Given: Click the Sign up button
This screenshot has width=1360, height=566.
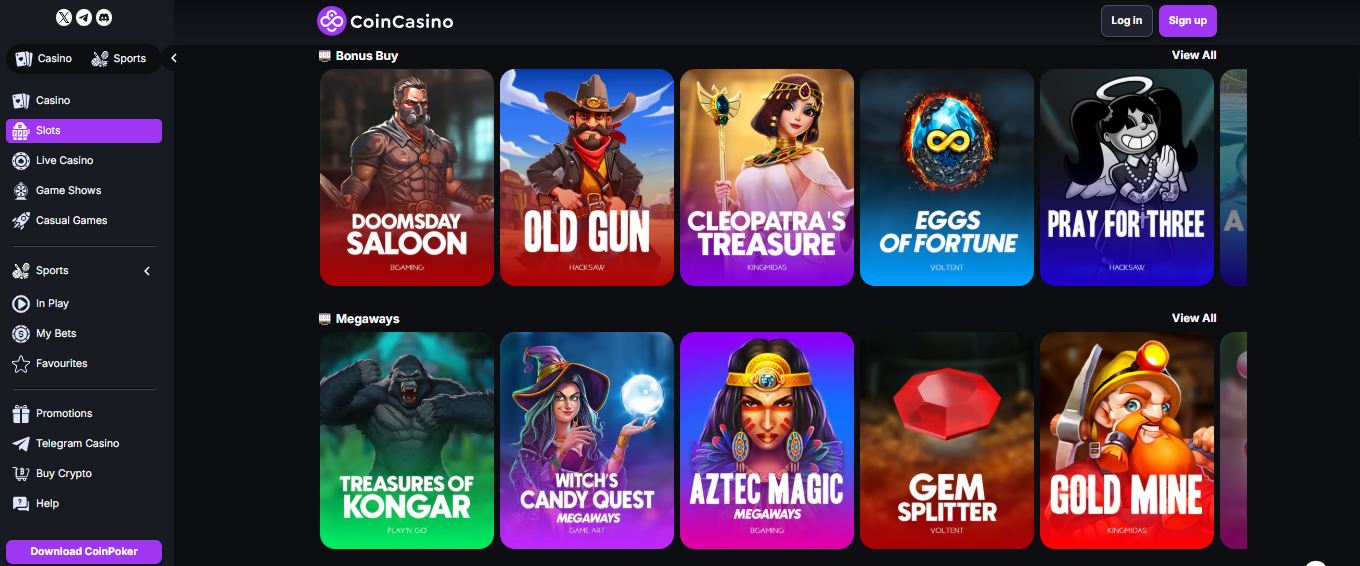Looking at the screenshot, I should (x=1188, y=20).
